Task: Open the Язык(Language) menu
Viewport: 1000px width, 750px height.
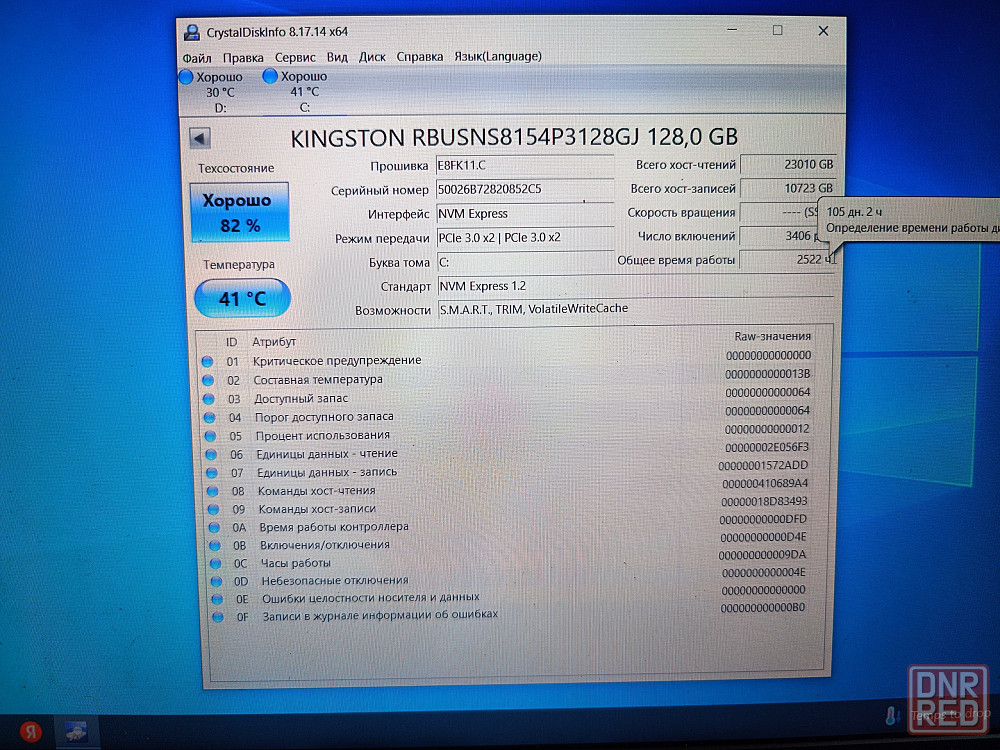Action: [498, 56]
